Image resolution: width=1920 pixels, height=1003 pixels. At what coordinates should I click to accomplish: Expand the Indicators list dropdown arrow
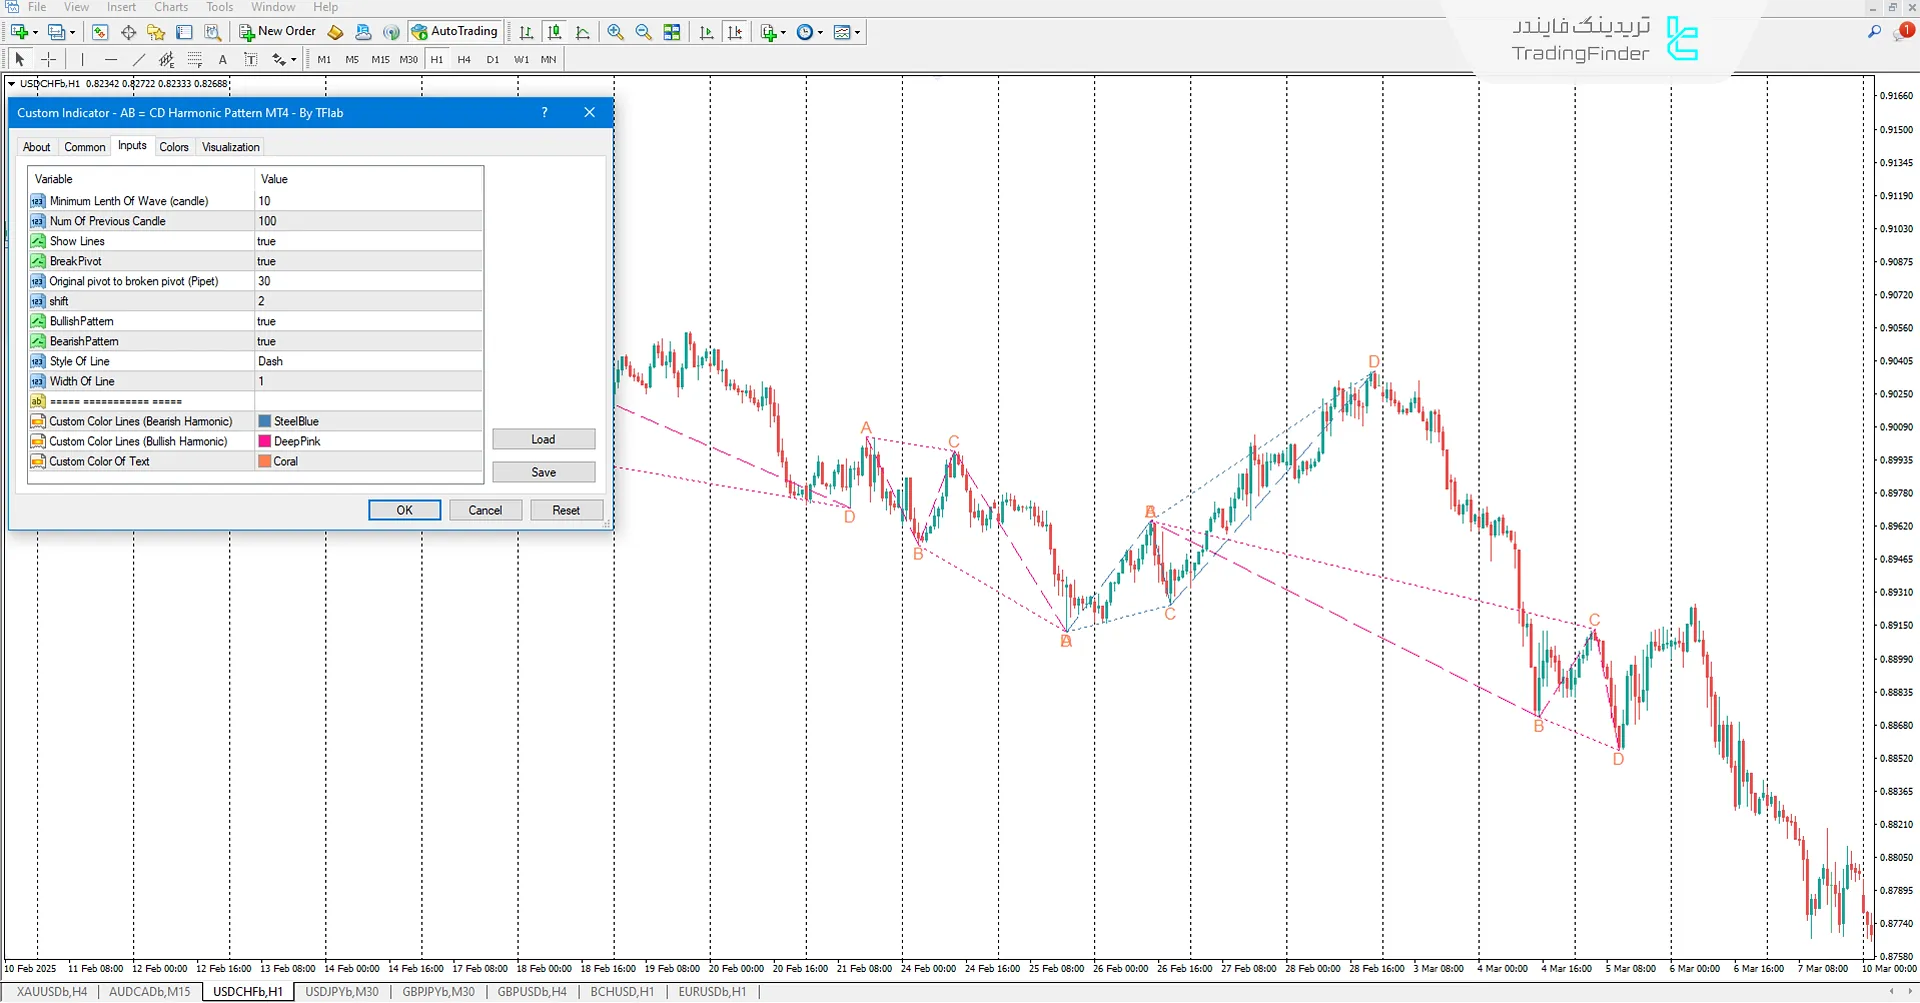pyautogui.click(x=783, y=32)
